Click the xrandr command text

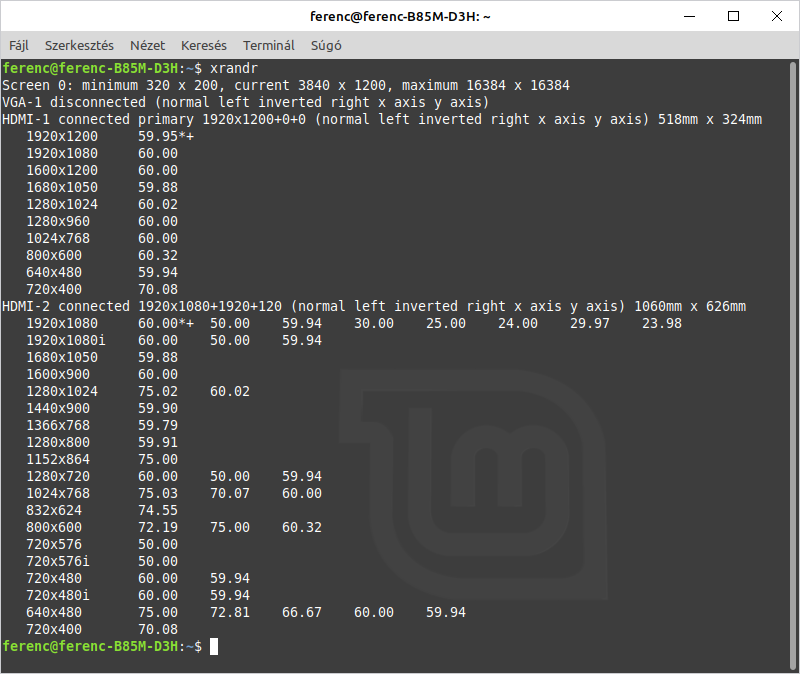(x=234, y=68)
